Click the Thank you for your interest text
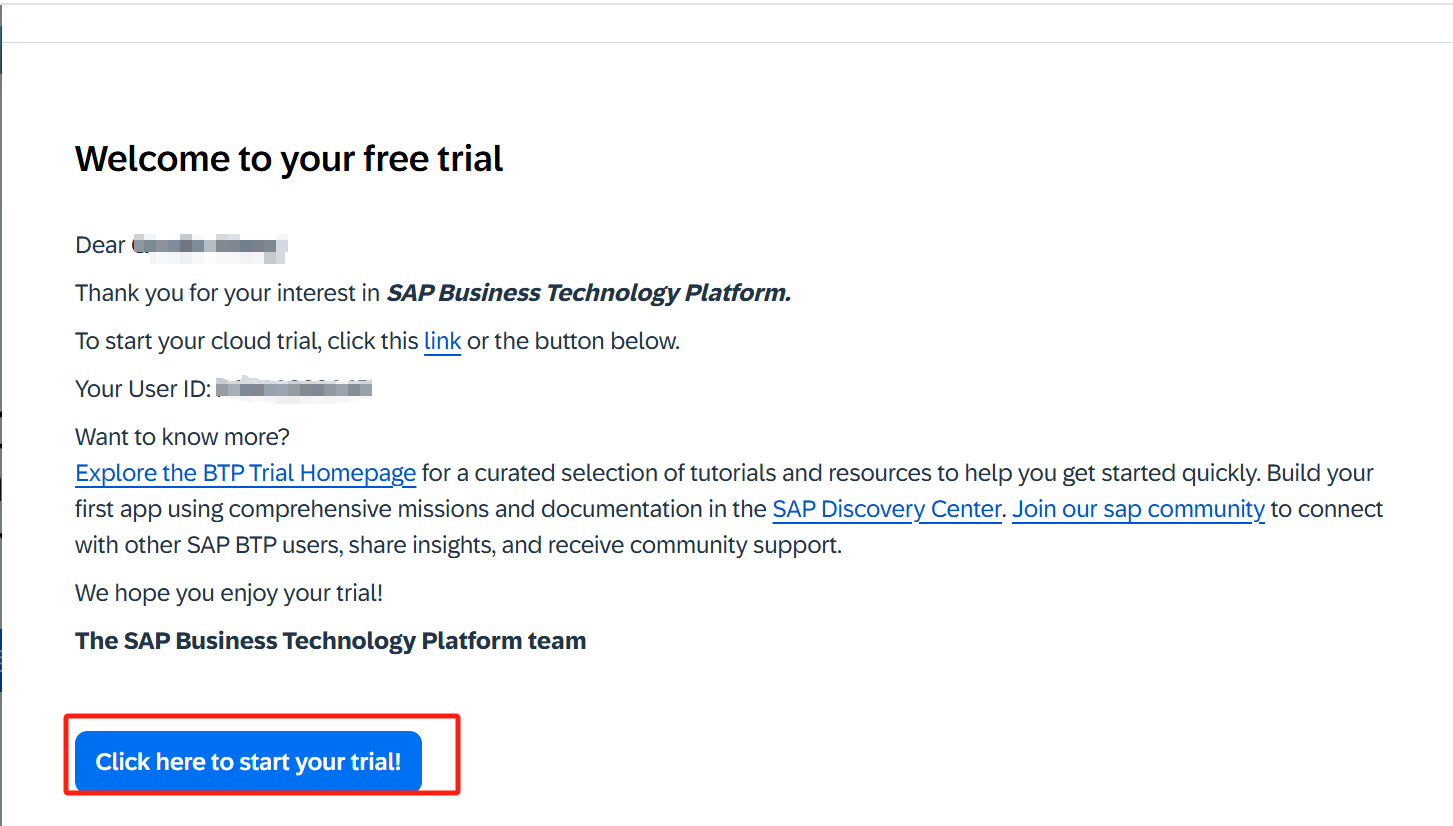The width and height of the screenshot is (1453, 826). (x=228, y=293)
